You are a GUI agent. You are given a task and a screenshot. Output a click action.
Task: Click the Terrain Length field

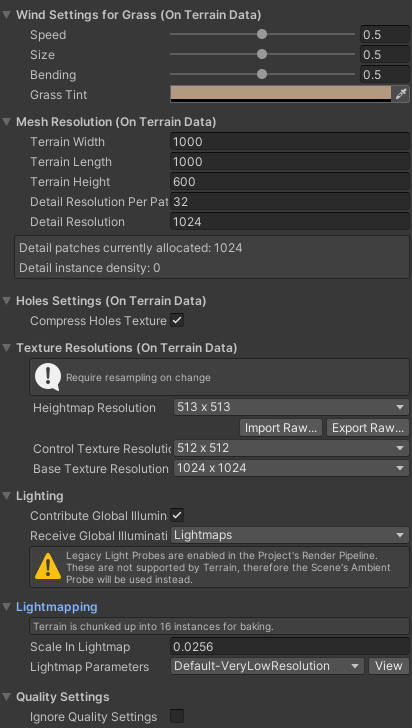pos(290,162)
